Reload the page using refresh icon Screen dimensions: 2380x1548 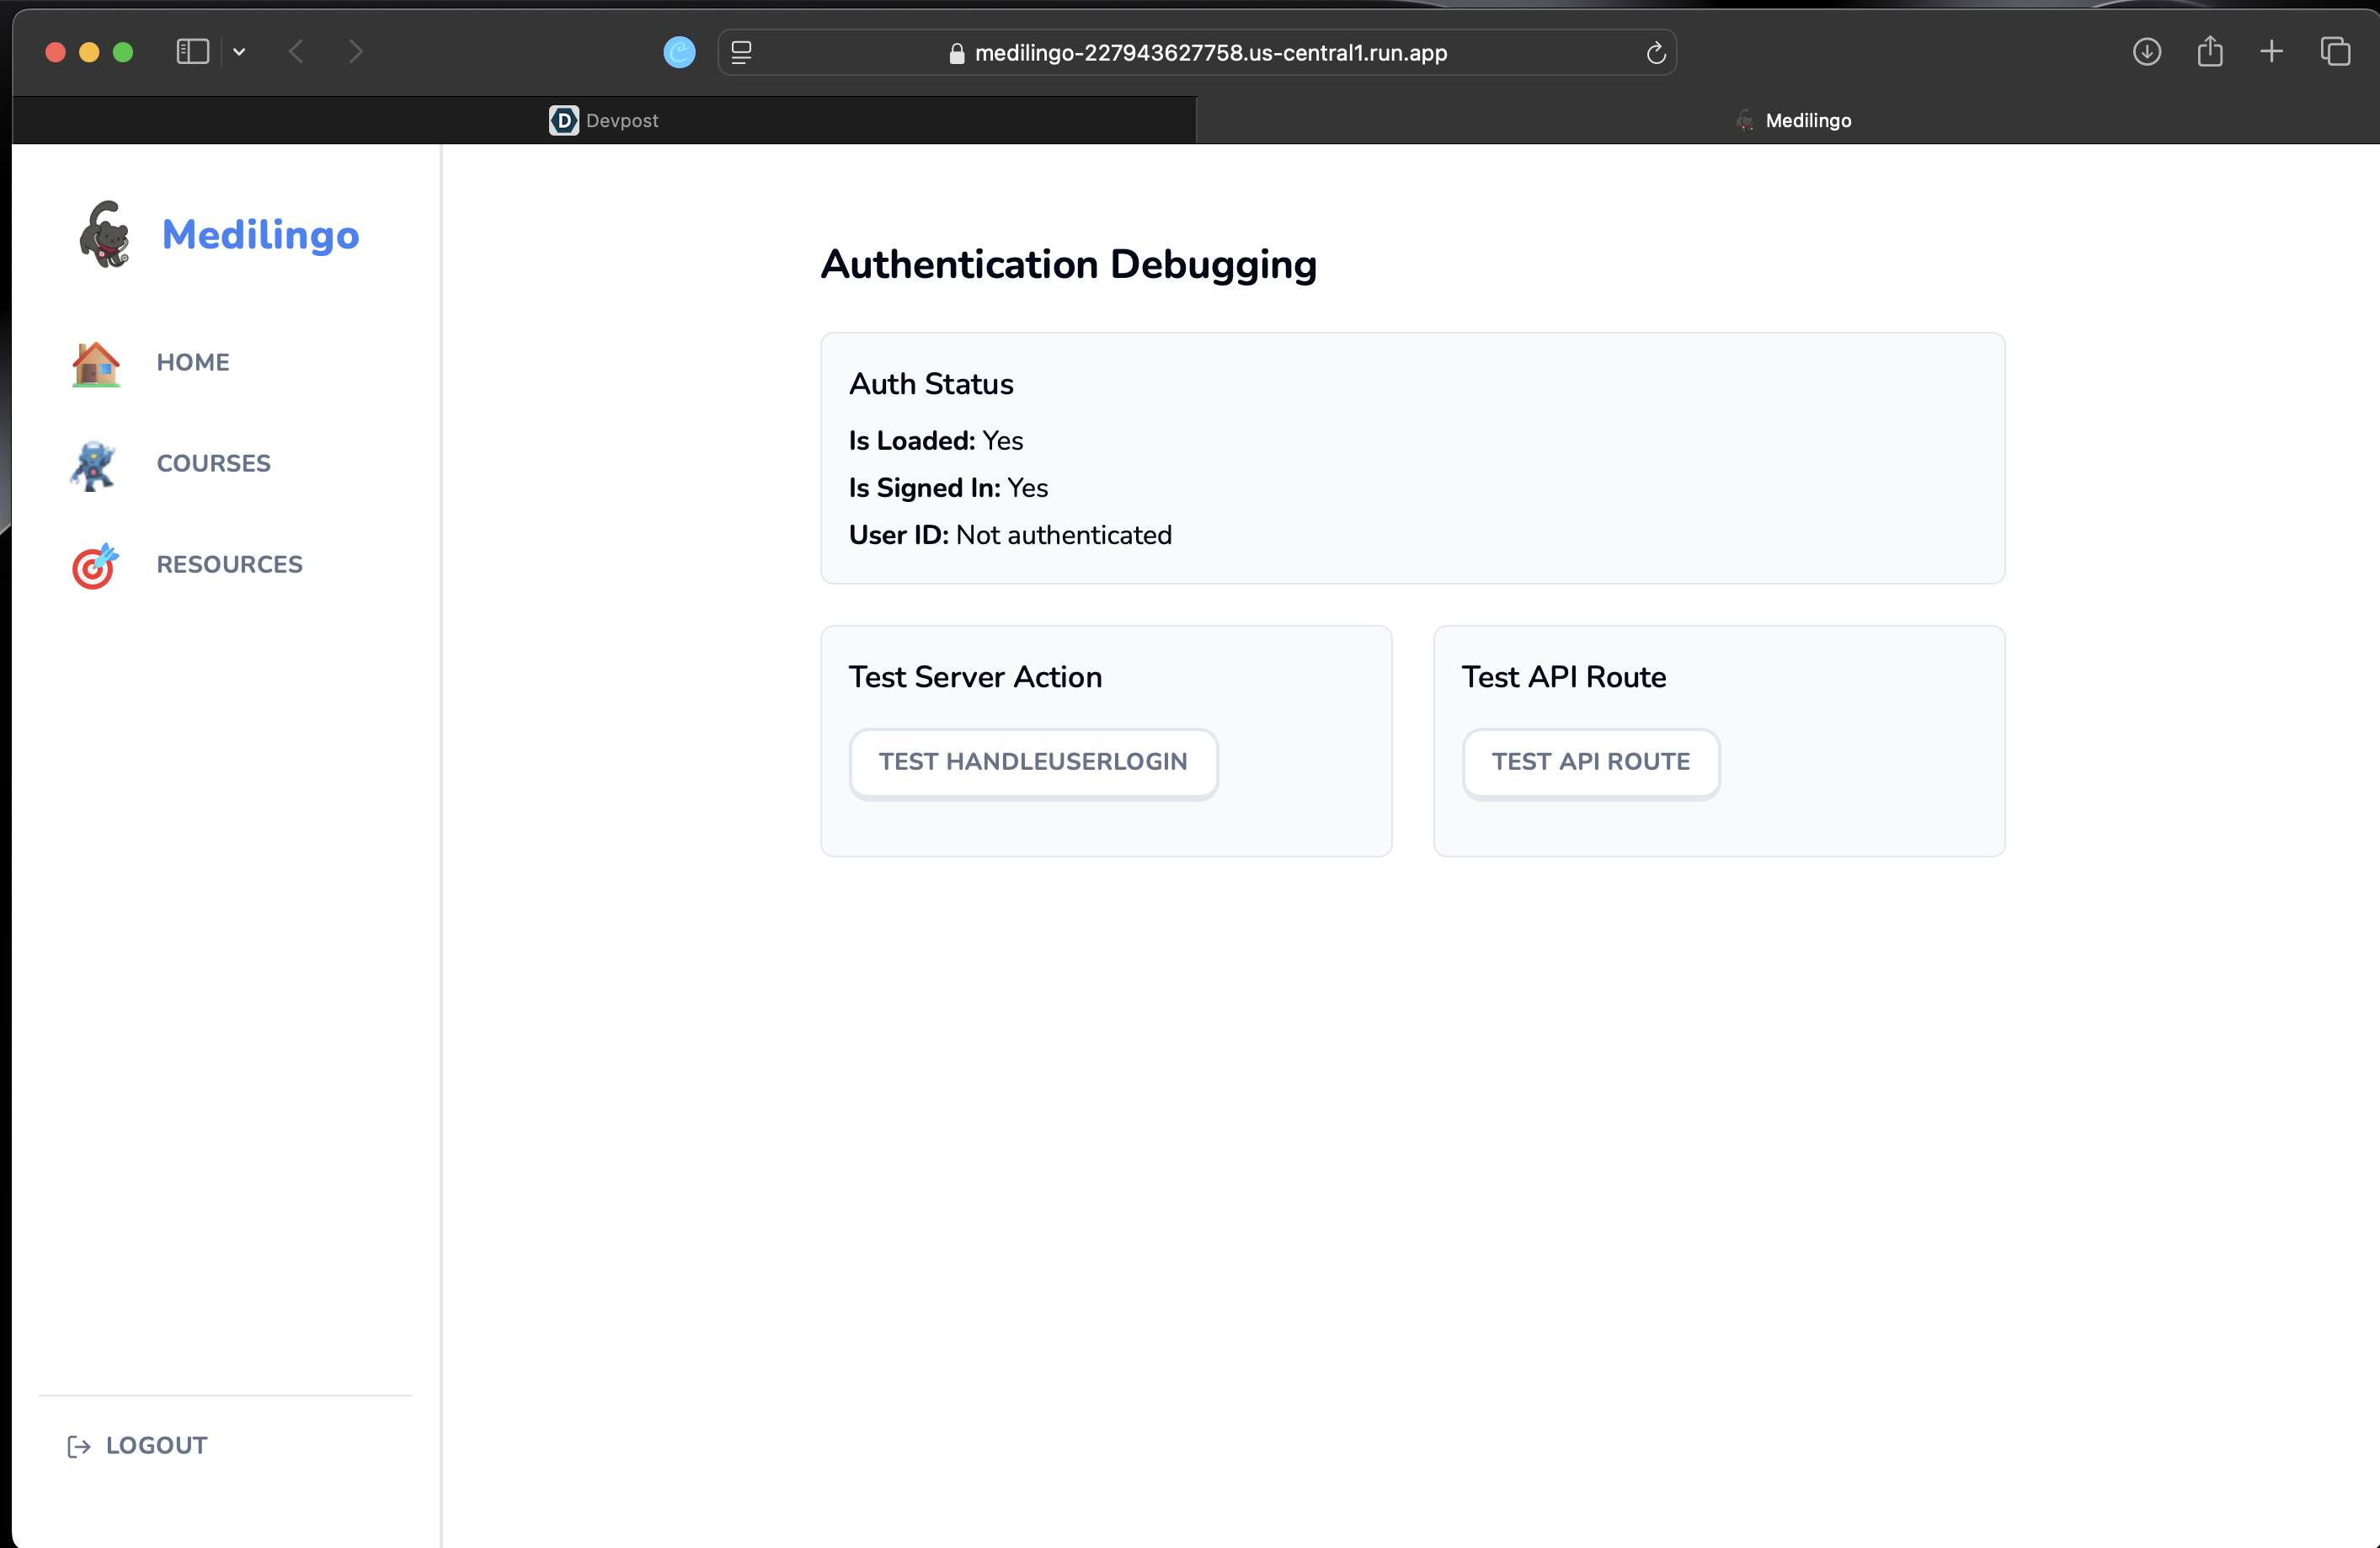tap(1655, 53)
